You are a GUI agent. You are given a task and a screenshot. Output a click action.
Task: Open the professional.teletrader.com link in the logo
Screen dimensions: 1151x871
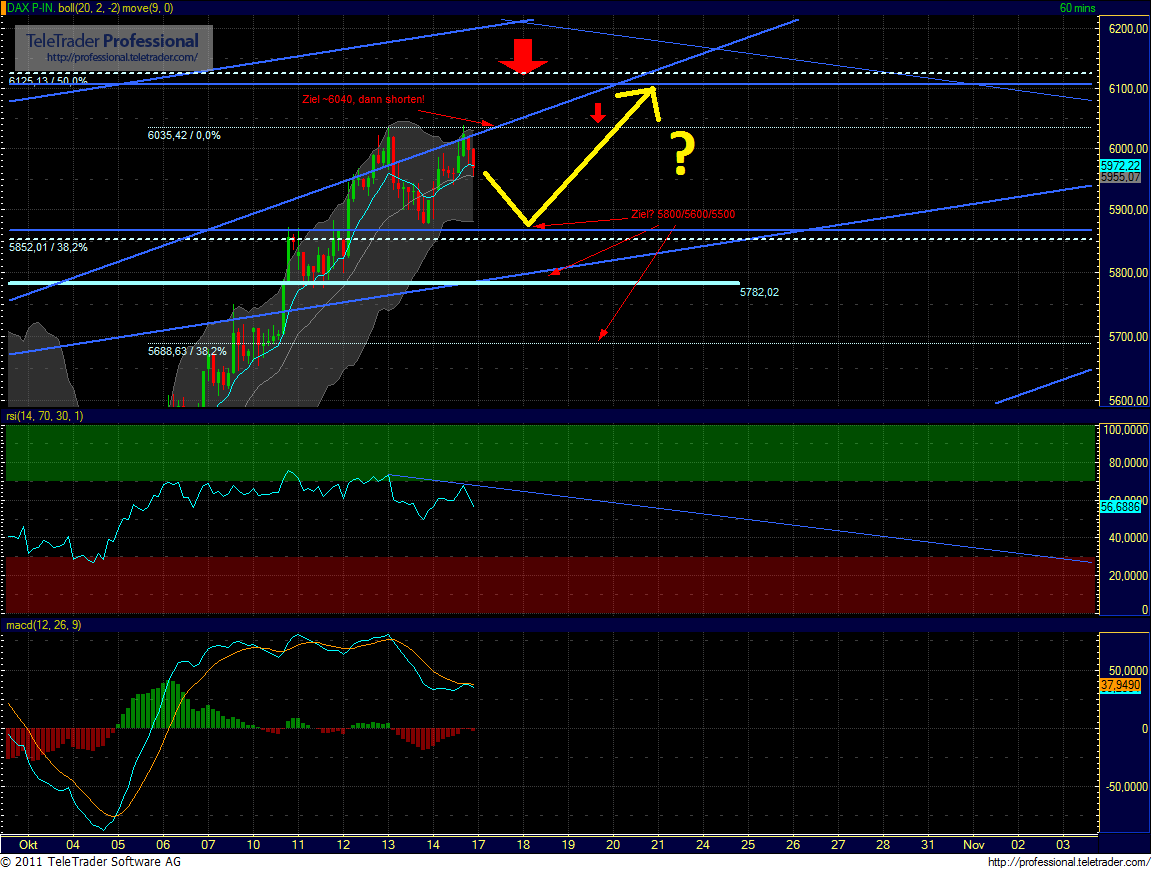click(122, 57)
